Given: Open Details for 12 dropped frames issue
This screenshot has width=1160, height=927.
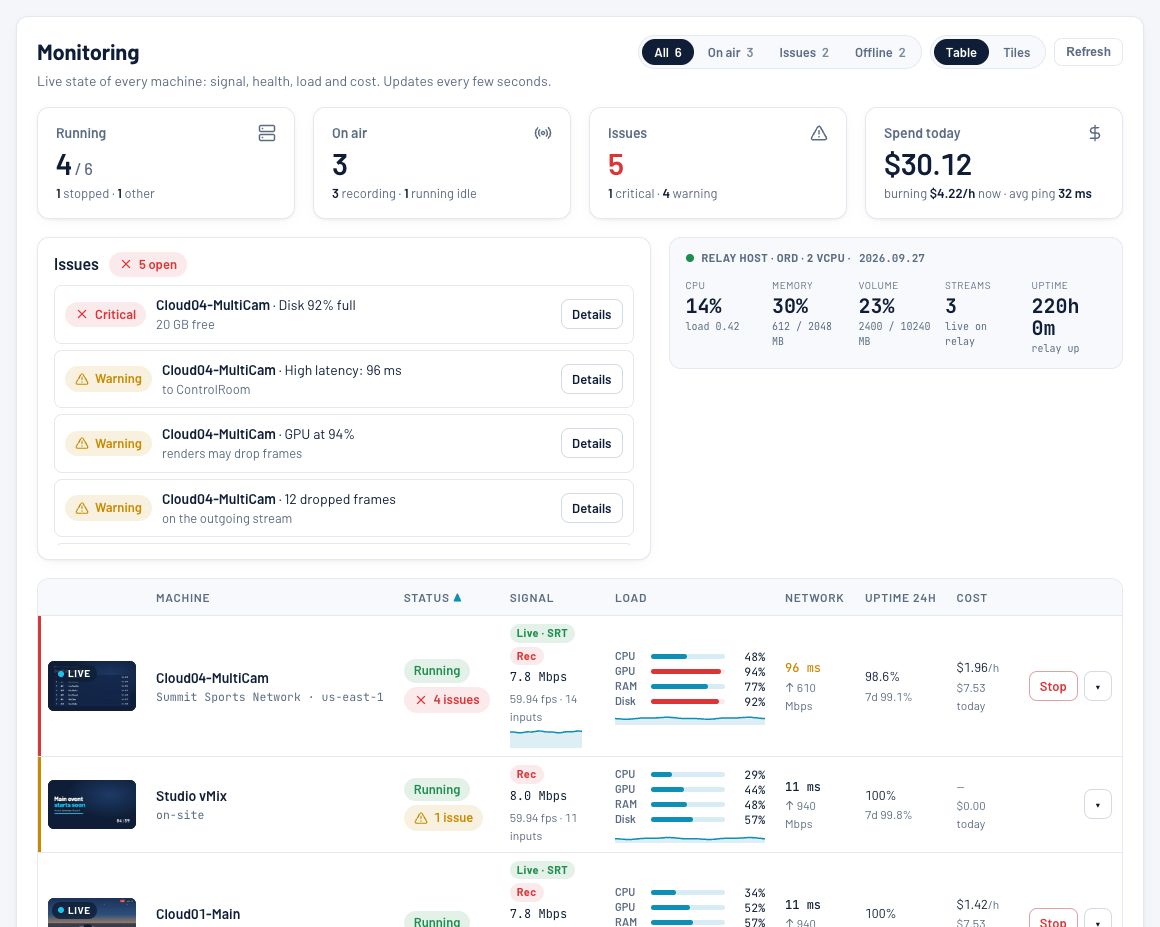Looking at the screenshot, I should pyautogui.click(x=592, y=509).
